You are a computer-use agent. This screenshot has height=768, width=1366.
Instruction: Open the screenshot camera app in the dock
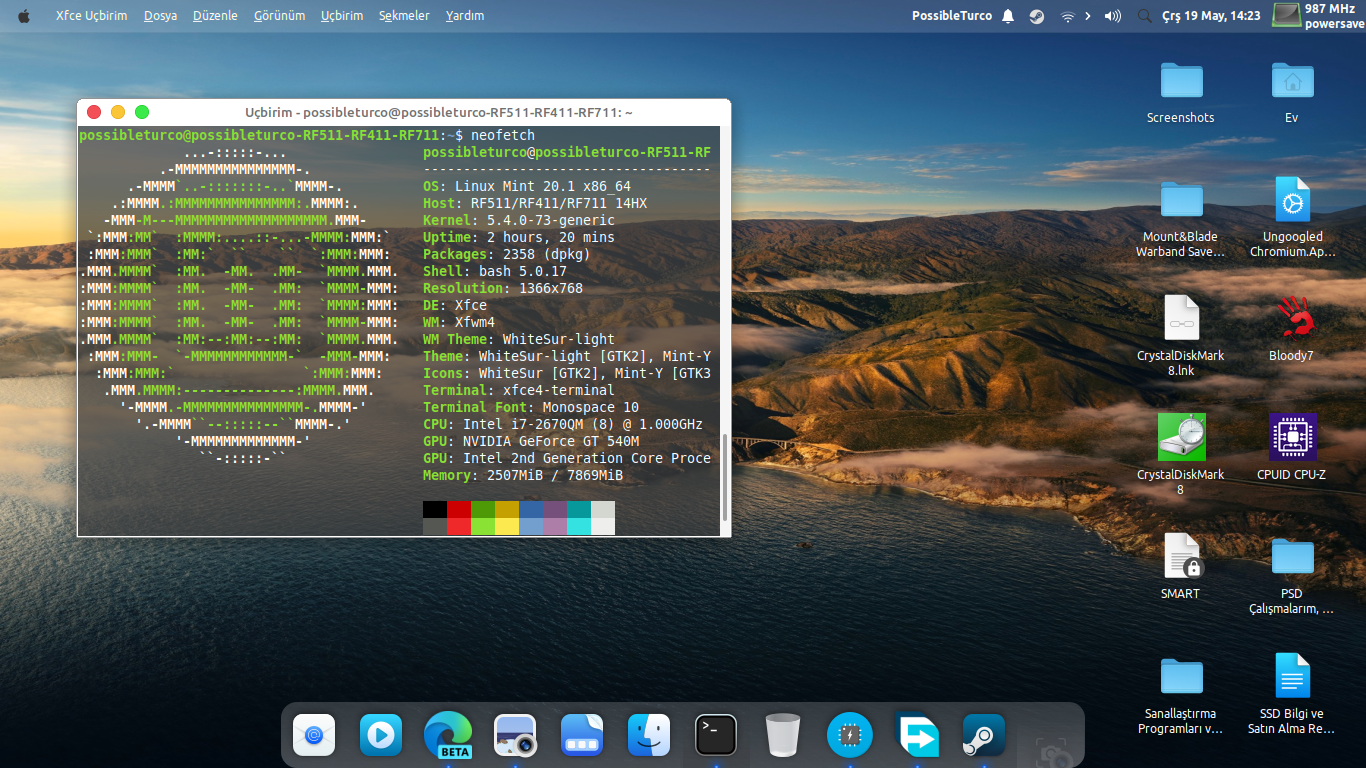click(x=515, y=736)
